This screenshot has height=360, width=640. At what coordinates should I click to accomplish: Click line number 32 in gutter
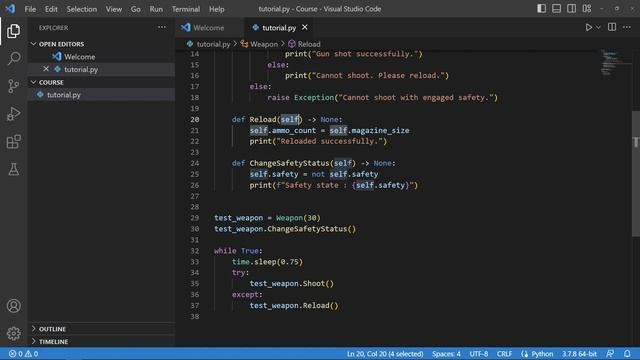tap(195, 251)
